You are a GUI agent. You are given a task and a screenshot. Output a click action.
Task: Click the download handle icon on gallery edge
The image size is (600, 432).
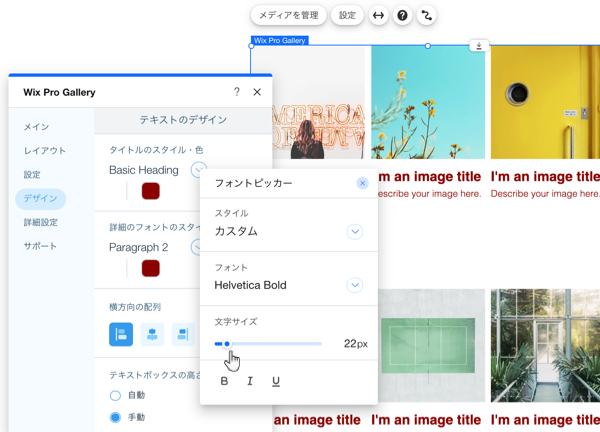point(479,46)
